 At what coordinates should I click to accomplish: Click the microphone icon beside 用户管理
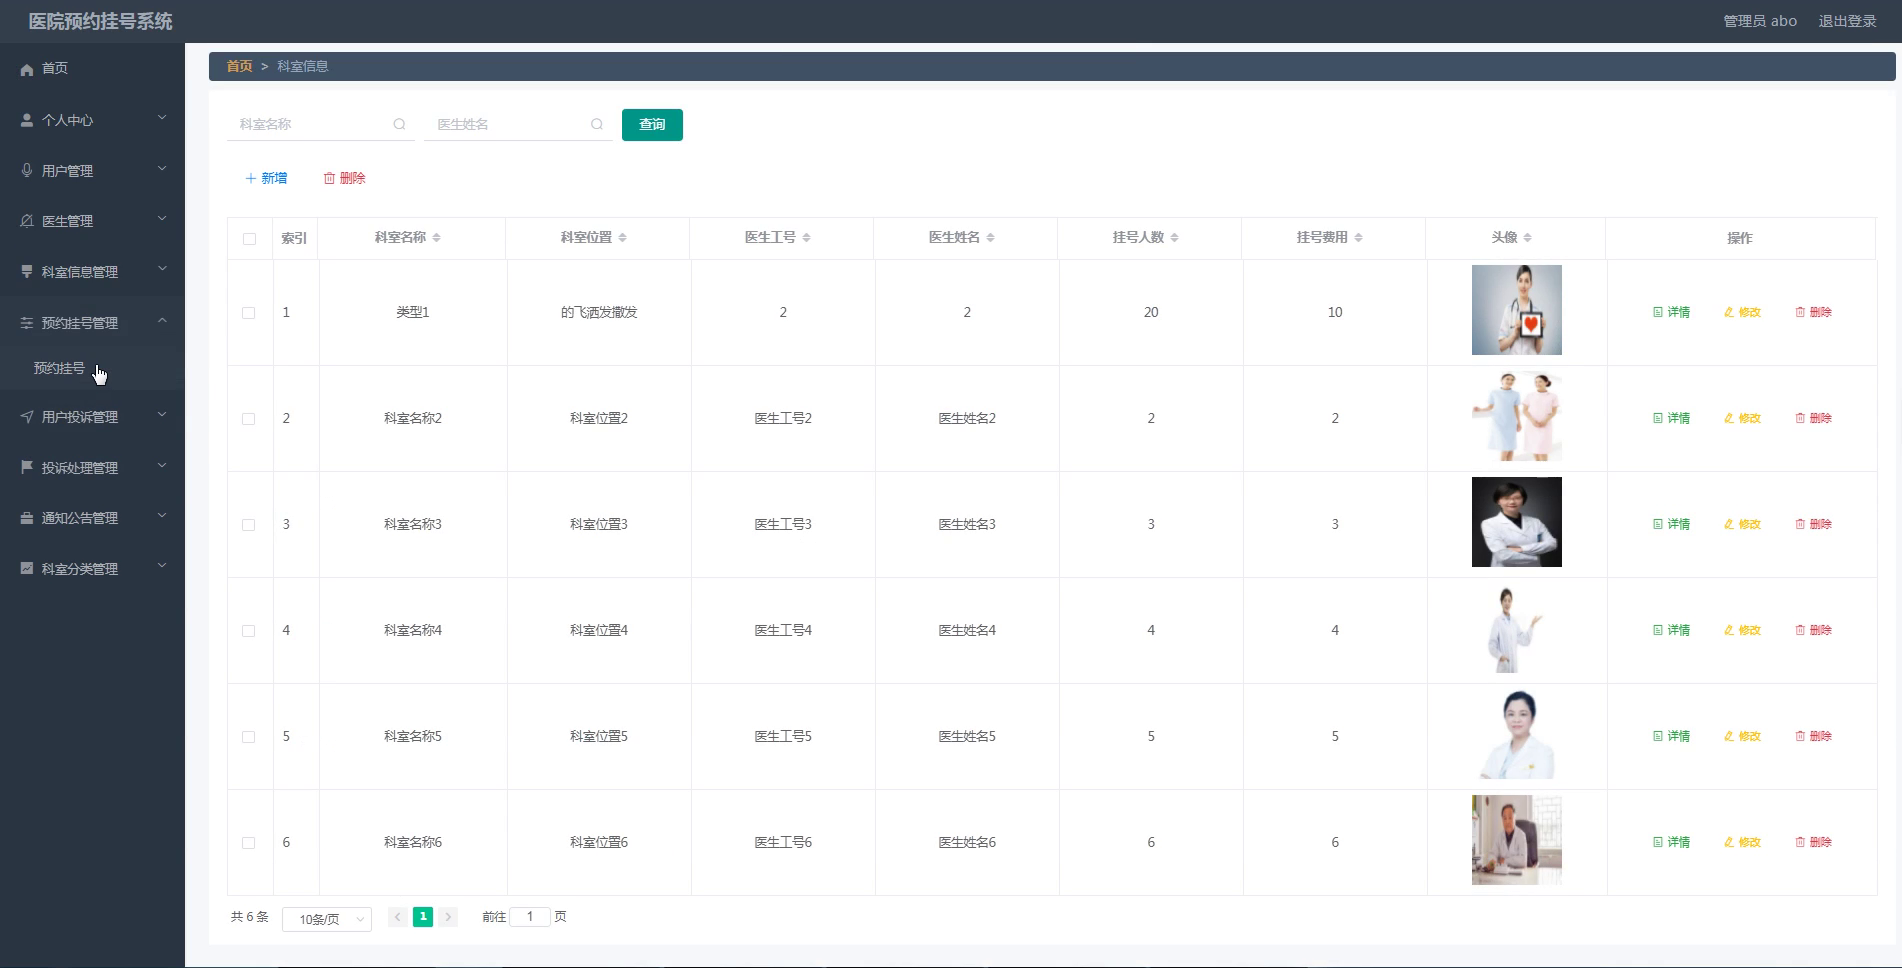(x=27, y=170)
